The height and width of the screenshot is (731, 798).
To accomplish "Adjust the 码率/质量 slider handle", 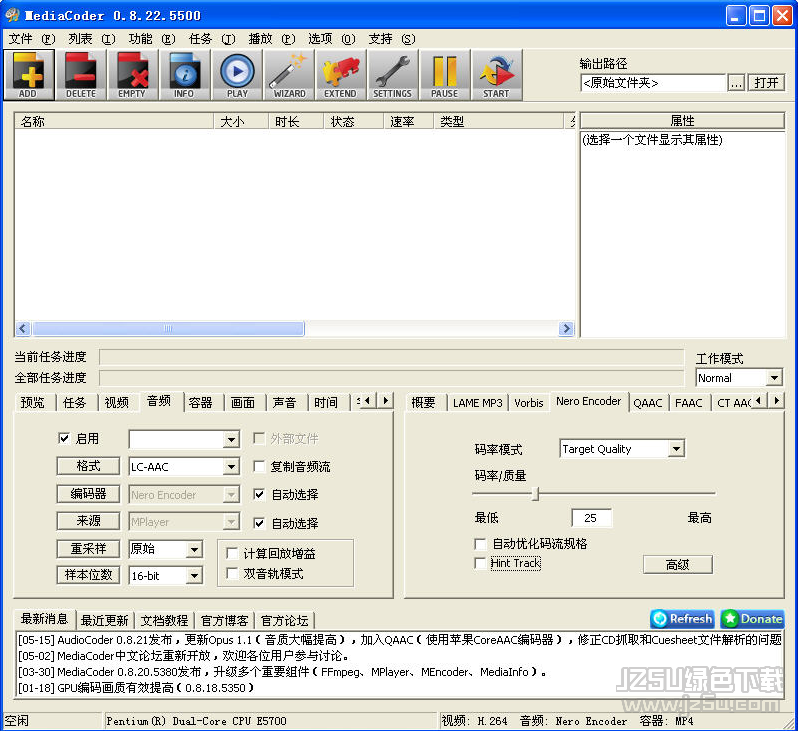I will (535, 493).
